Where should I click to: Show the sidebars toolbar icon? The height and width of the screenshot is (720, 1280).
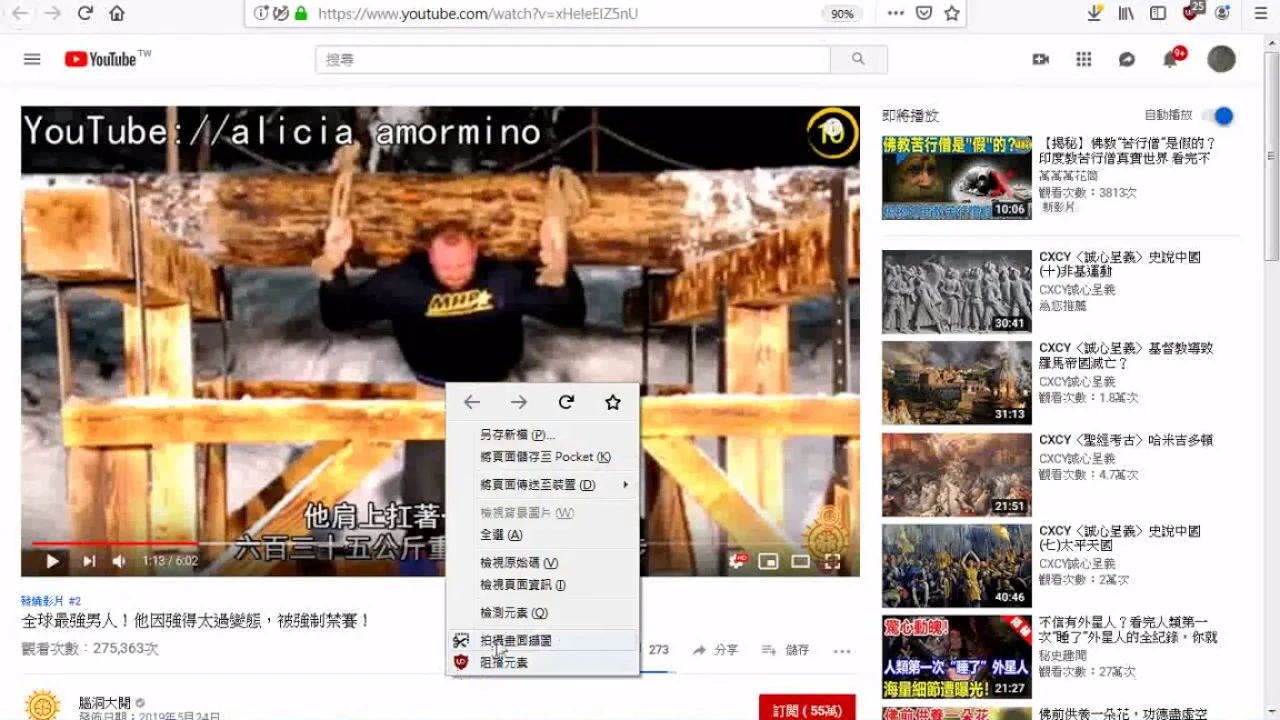tap(1157, 13)
